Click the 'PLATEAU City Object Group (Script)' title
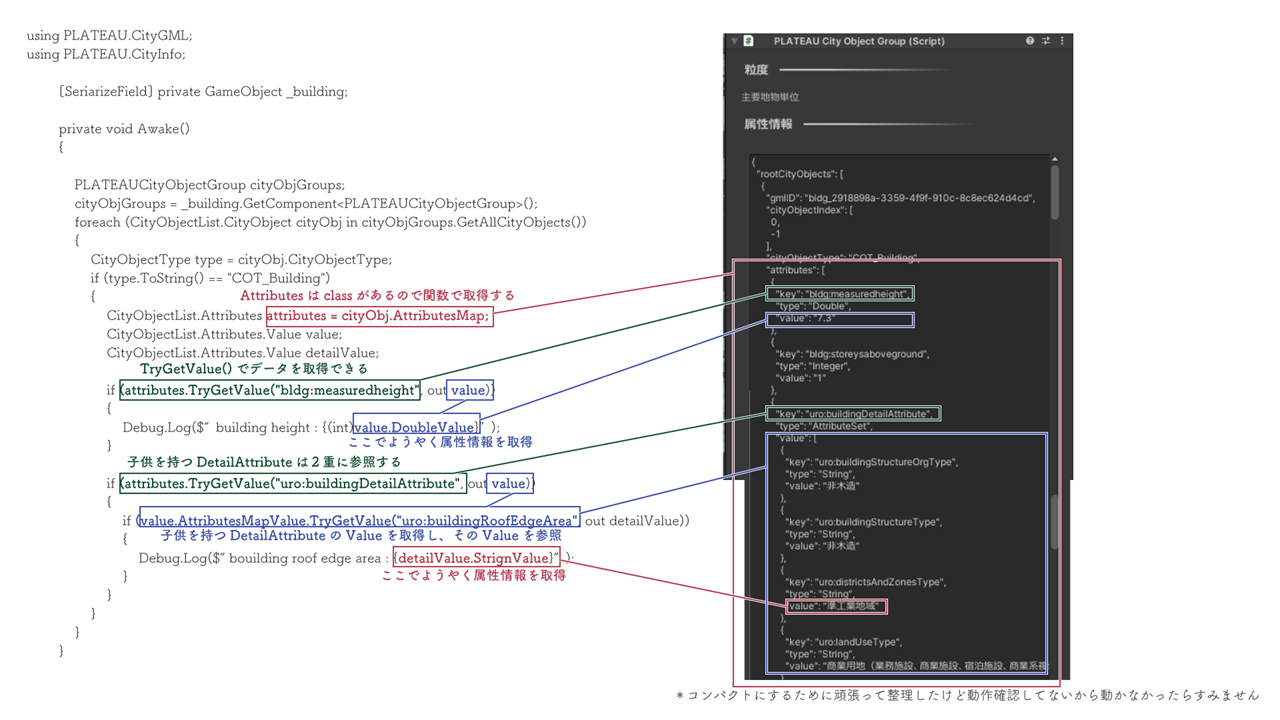This screenshot has width=1280, height=720. coord(859,41)
